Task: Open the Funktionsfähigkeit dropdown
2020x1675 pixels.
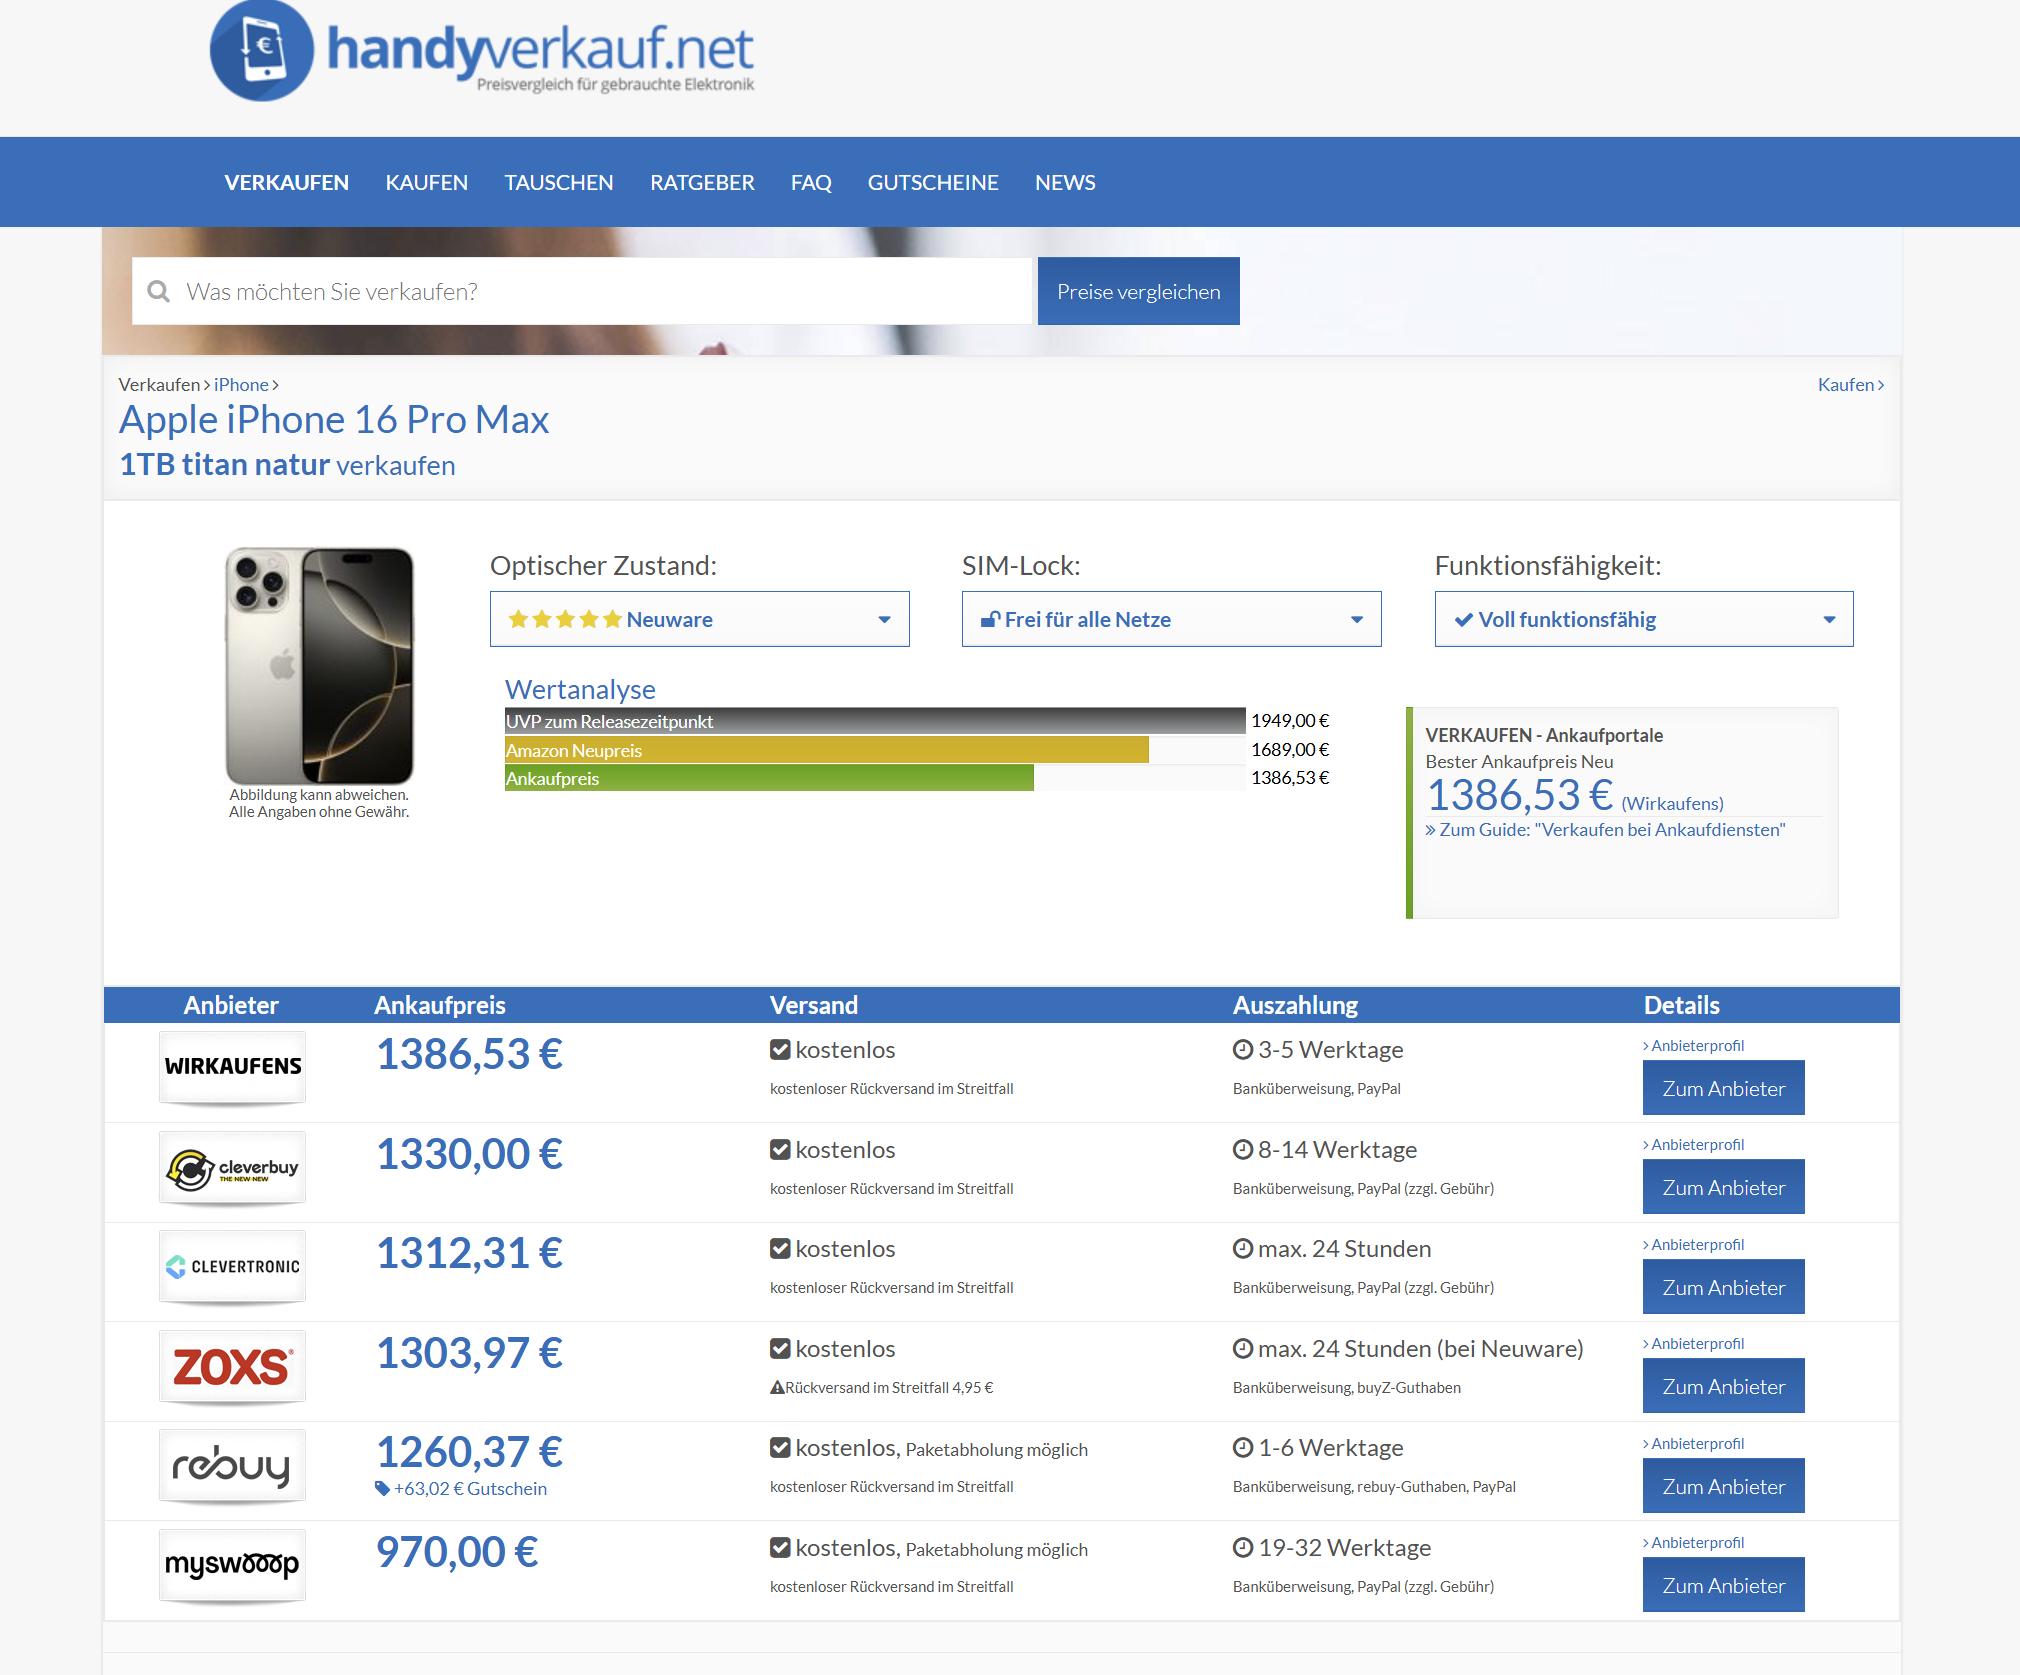Action: click(x=1644, y=619)
